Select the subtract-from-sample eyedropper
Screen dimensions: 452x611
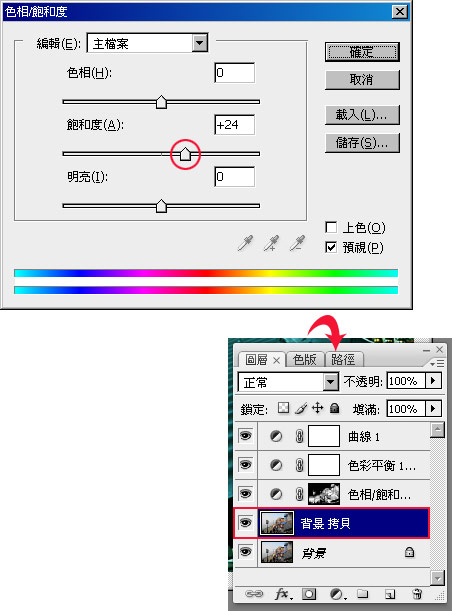(297, 243)
